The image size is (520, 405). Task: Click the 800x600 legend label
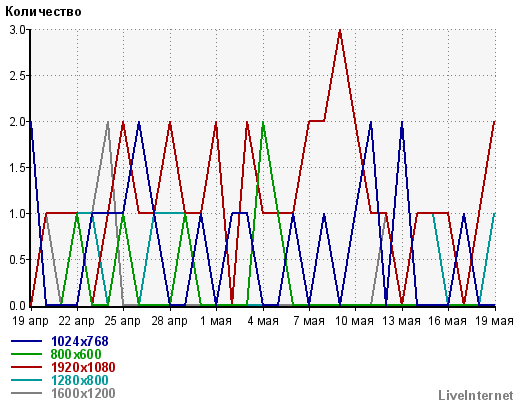click(x=76, y=354)
